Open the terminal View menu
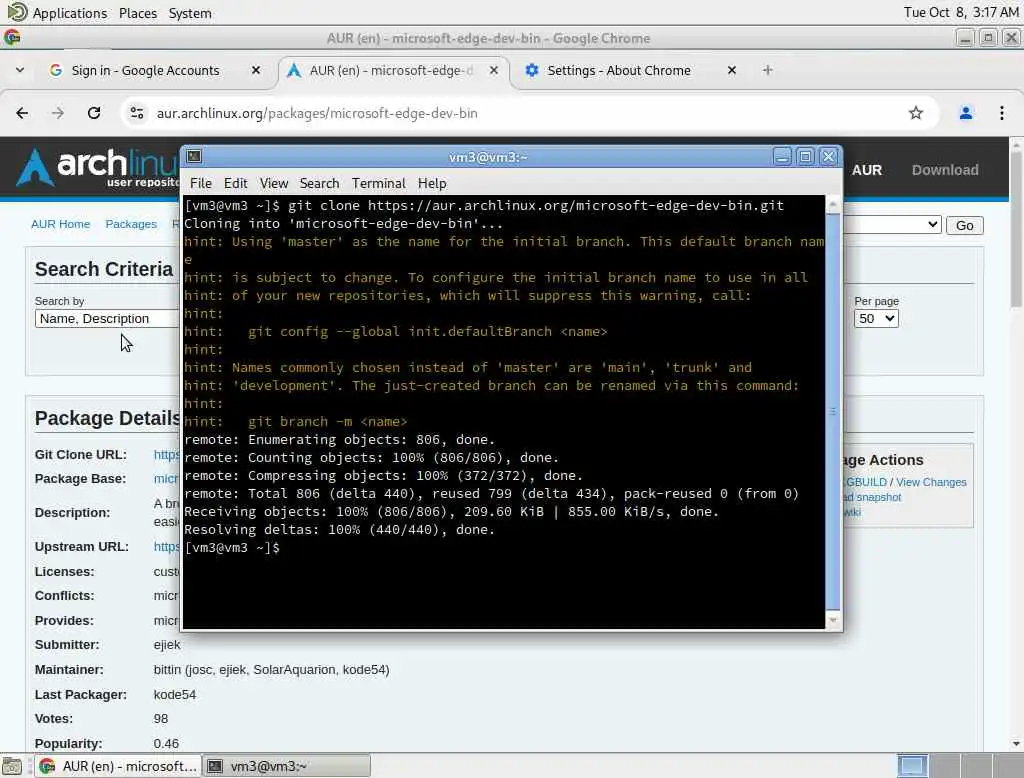1024x778 pixels. click(274, 184)
